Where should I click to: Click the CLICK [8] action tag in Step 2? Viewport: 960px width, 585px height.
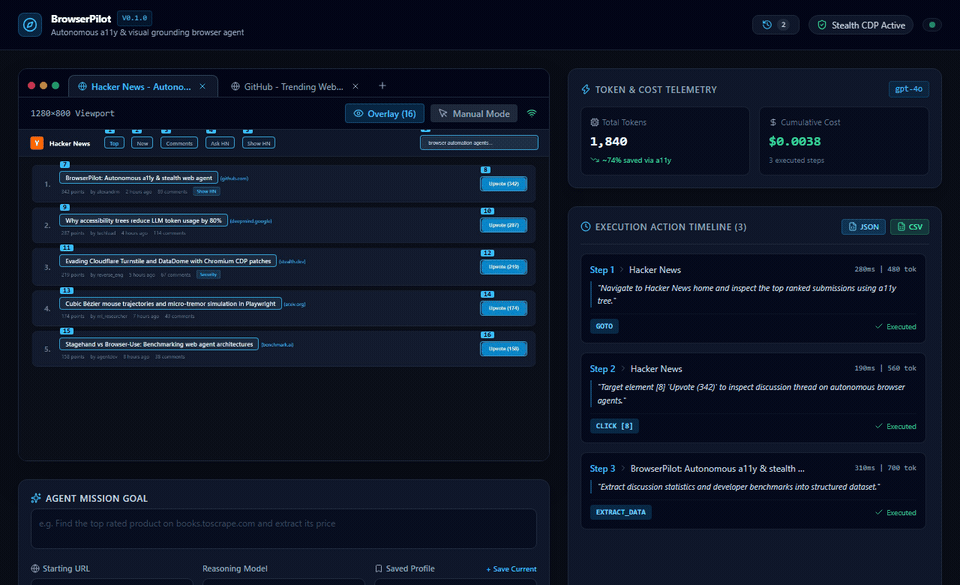(614, 426)
